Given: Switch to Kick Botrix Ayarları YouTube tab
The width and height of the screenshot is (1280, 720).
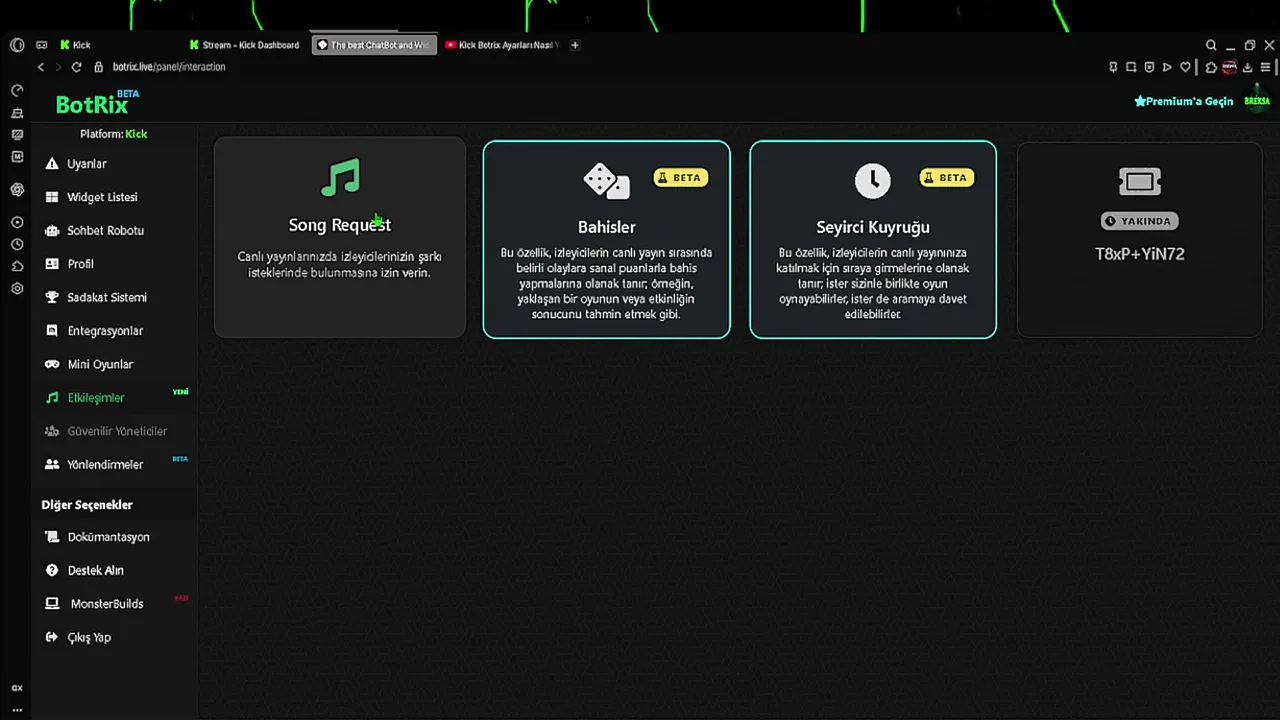Looking at the screenshot, I should 503,45.
